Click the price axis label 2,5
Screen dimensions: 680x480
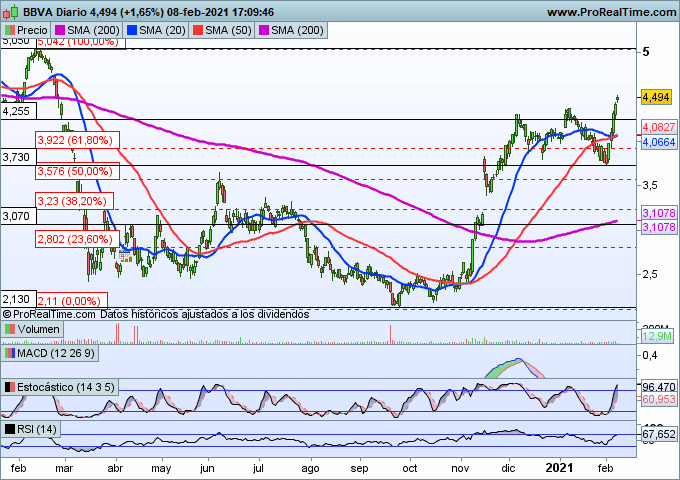click(649, 274)
